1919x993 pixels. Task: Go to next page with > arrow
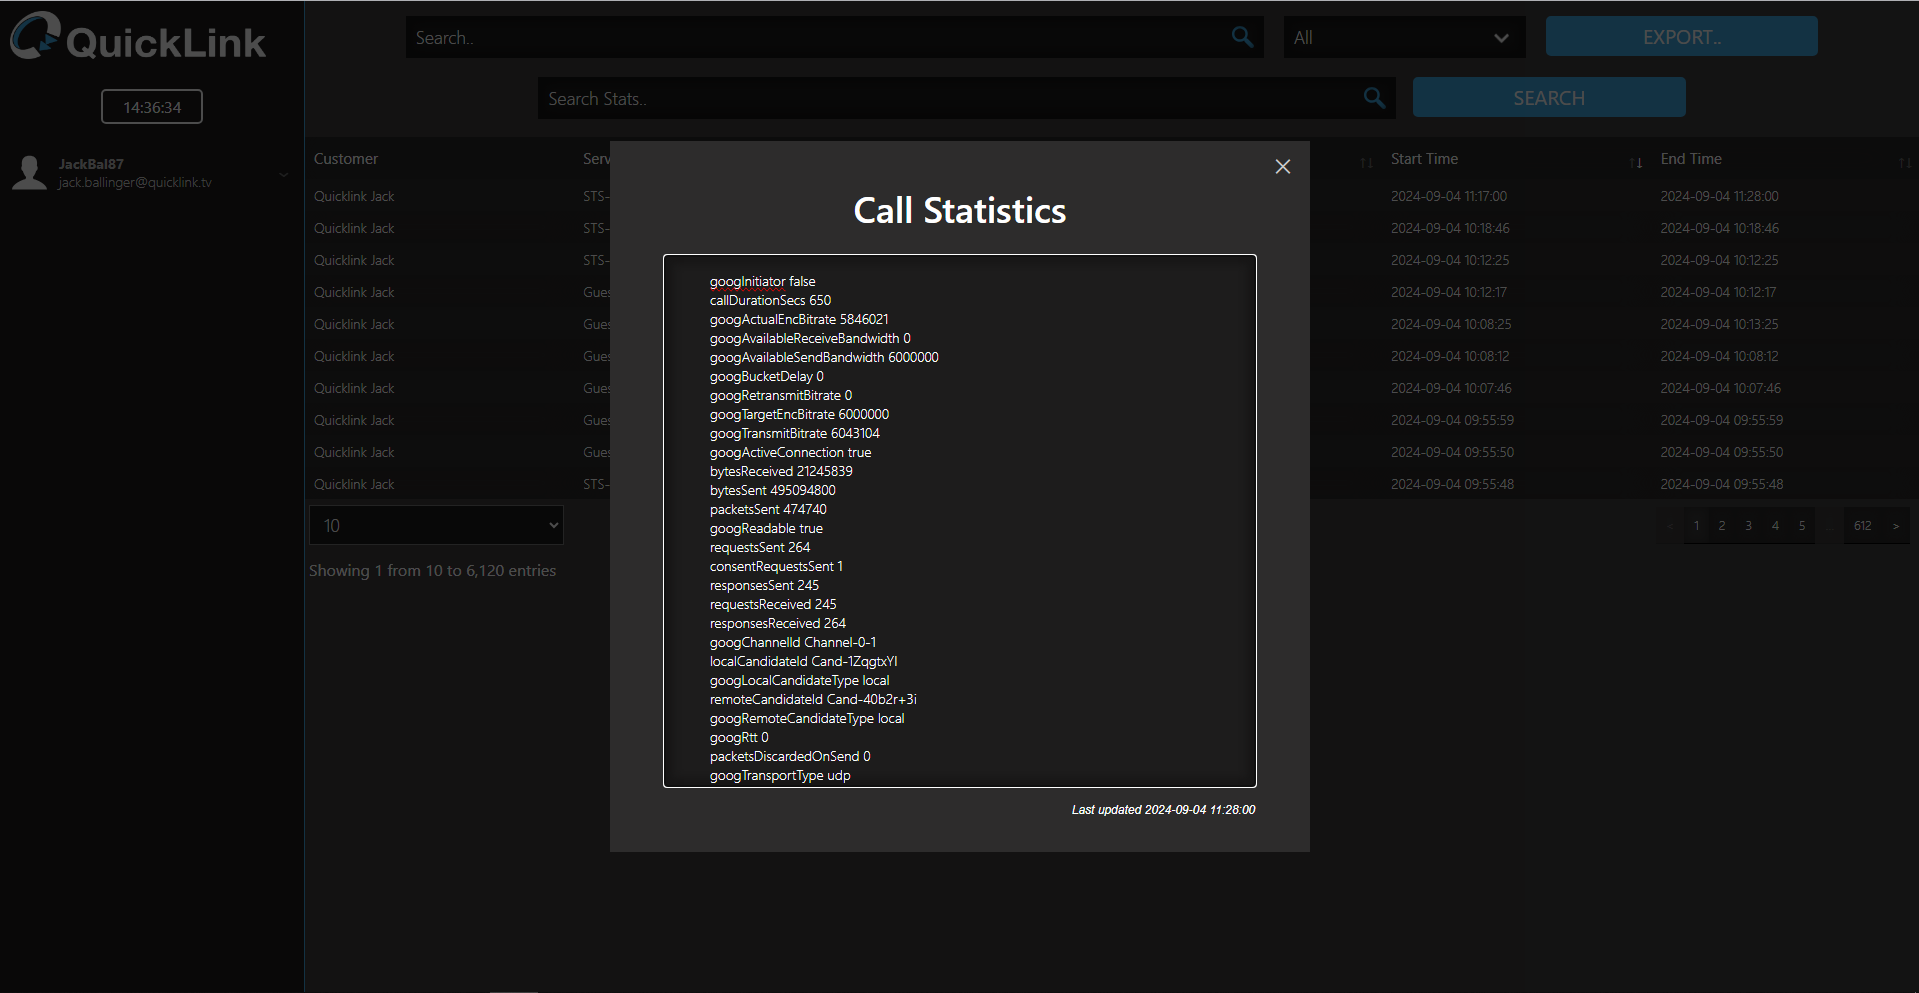[x=1895, y=526]
